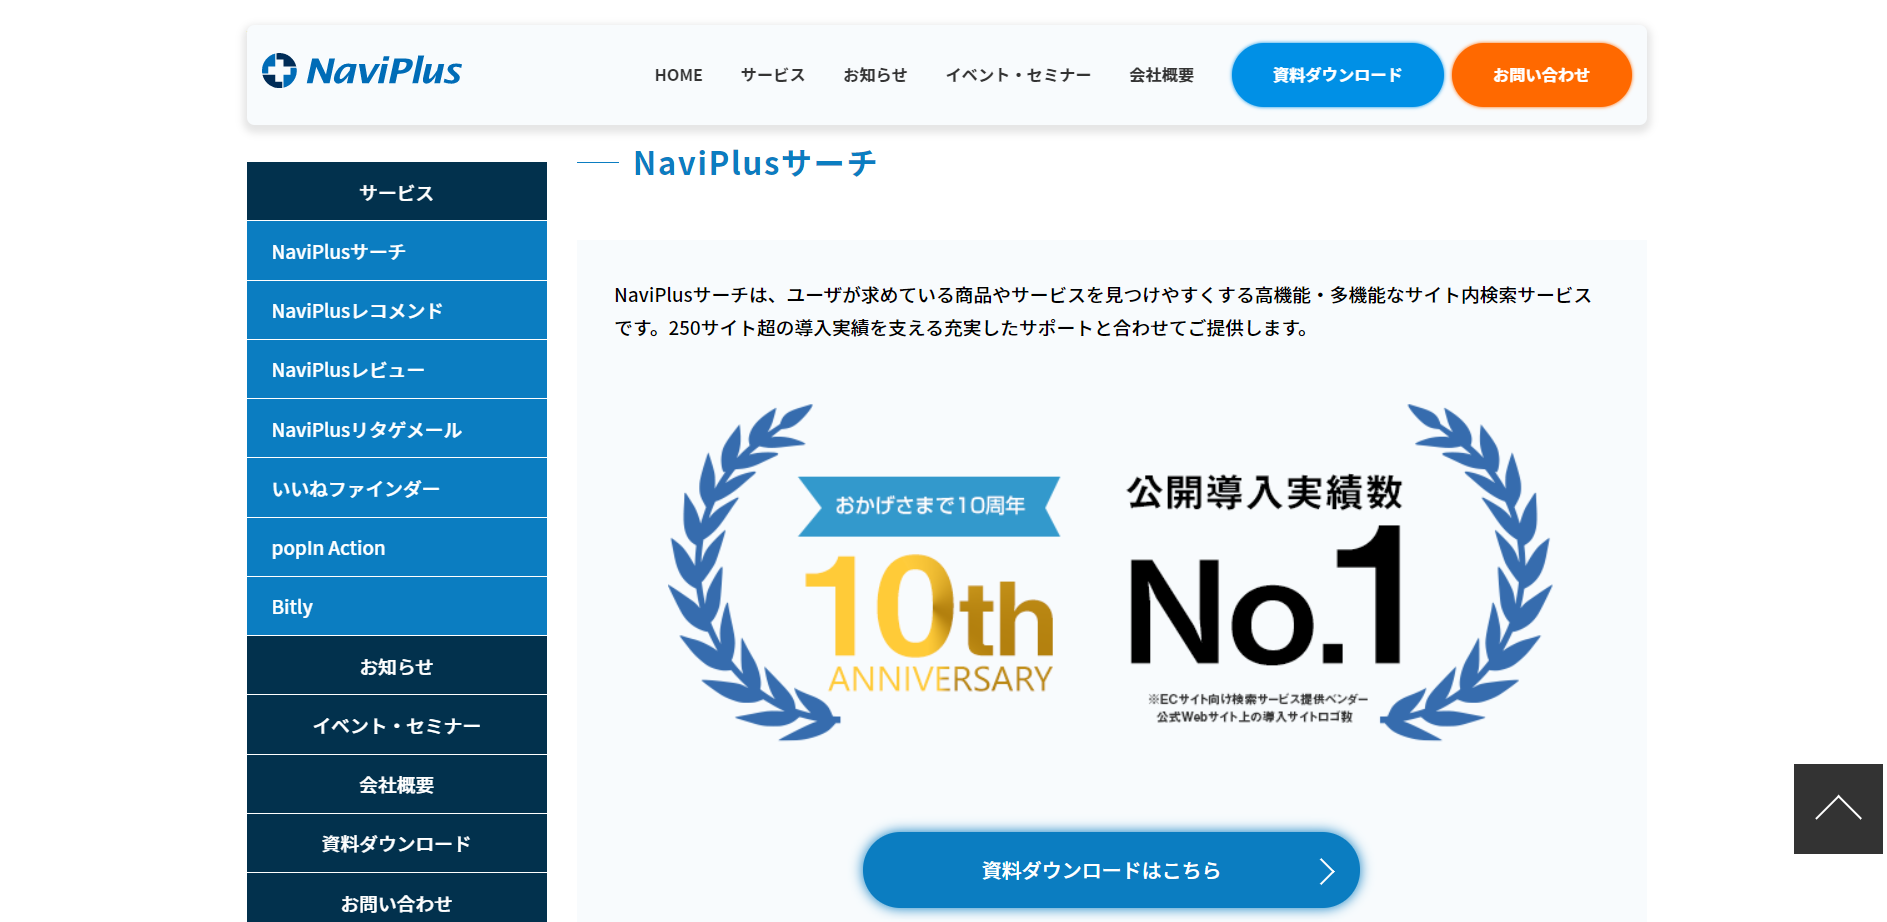Open HOME in the top navigation
The height and width of the screenshot is (922, 1887).
678,75
